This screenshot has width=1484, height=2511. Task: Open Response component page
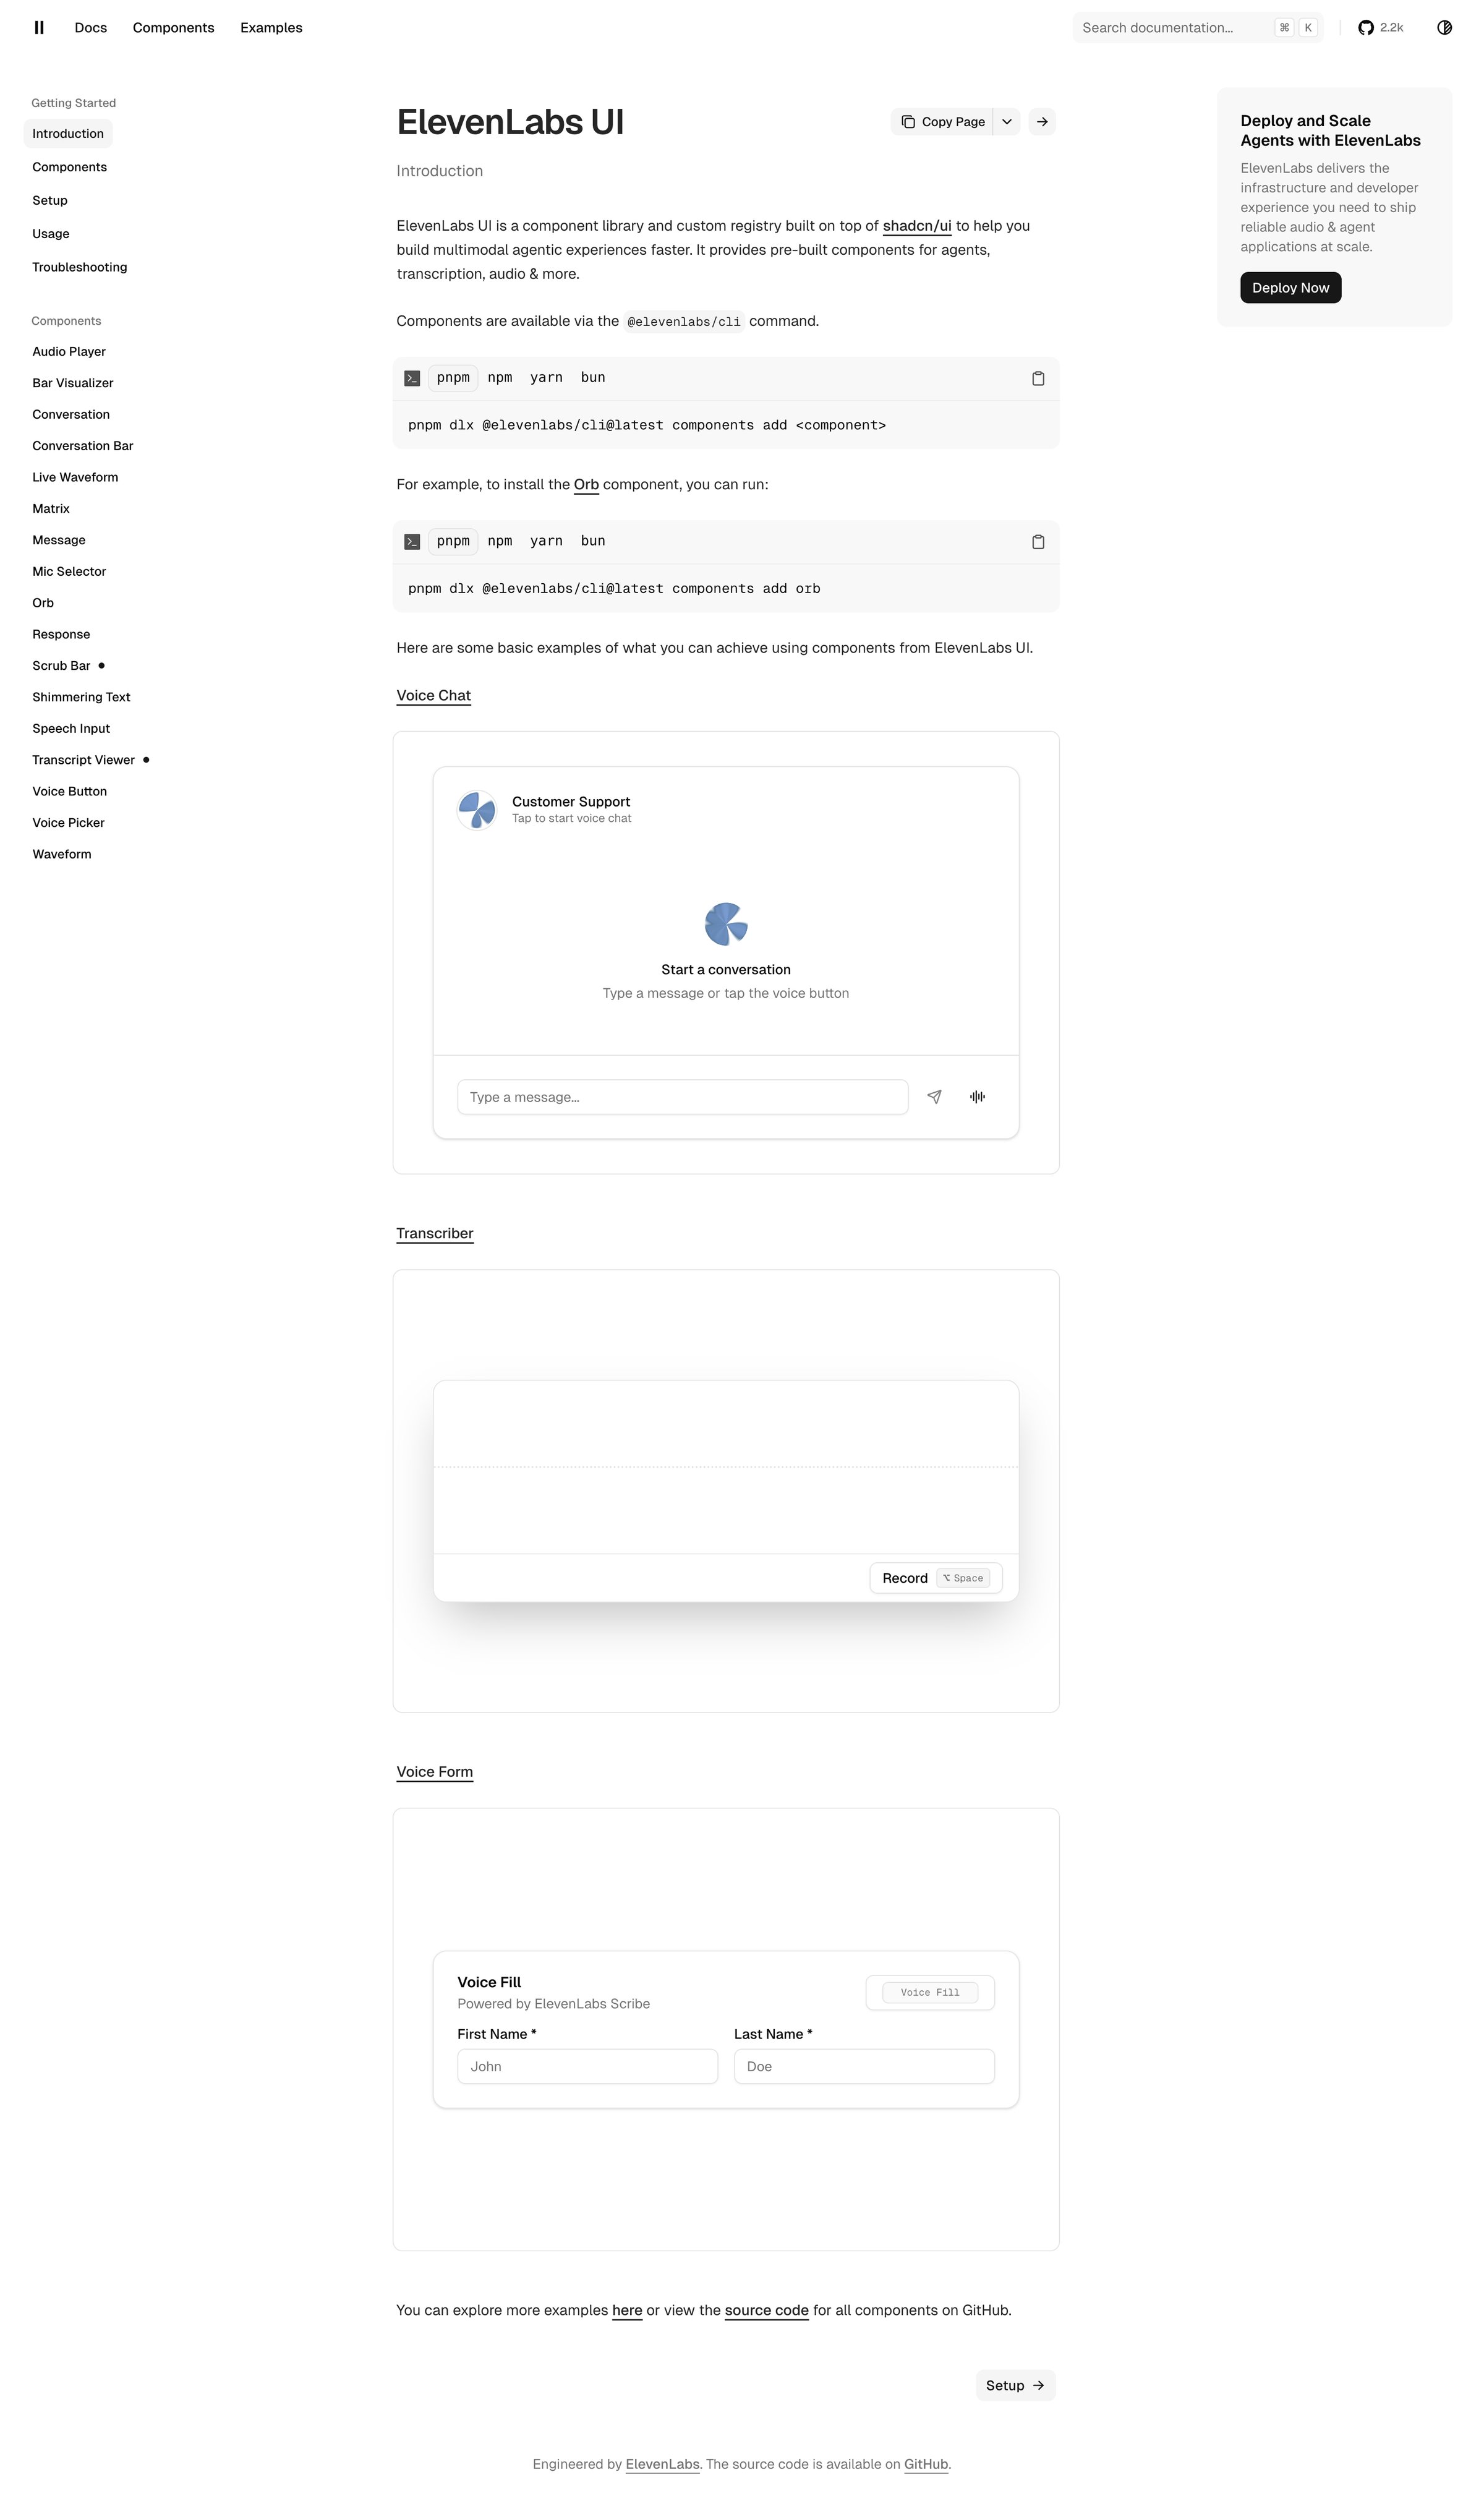pyautogui.click(x=61, y=635)
